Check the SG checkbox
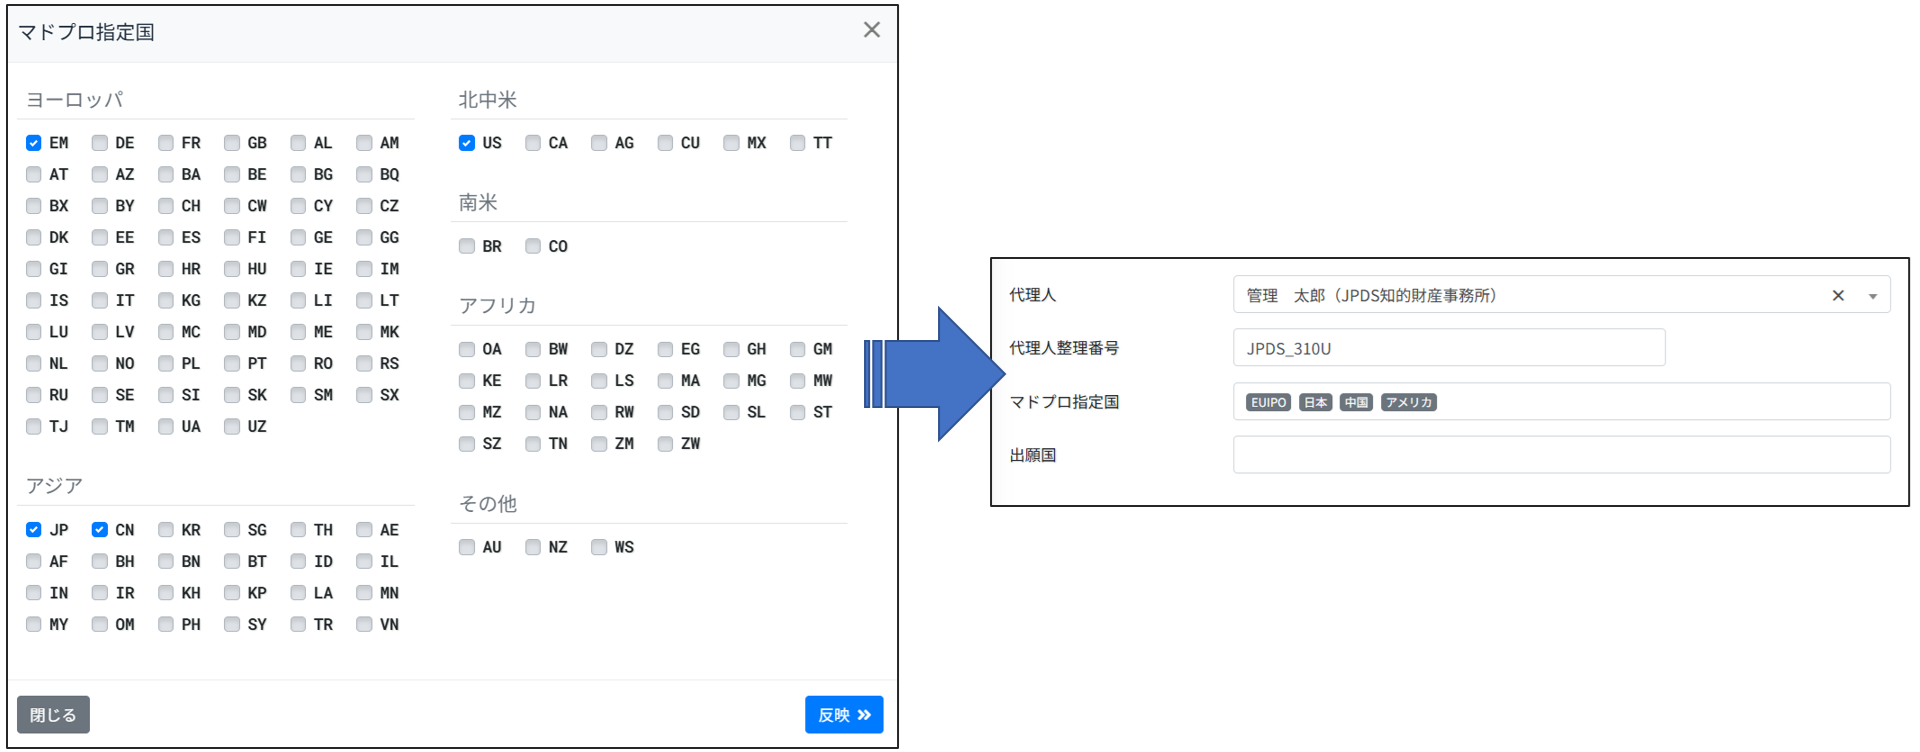Viewport: 1920px width, 752px height. coord(232,530)
